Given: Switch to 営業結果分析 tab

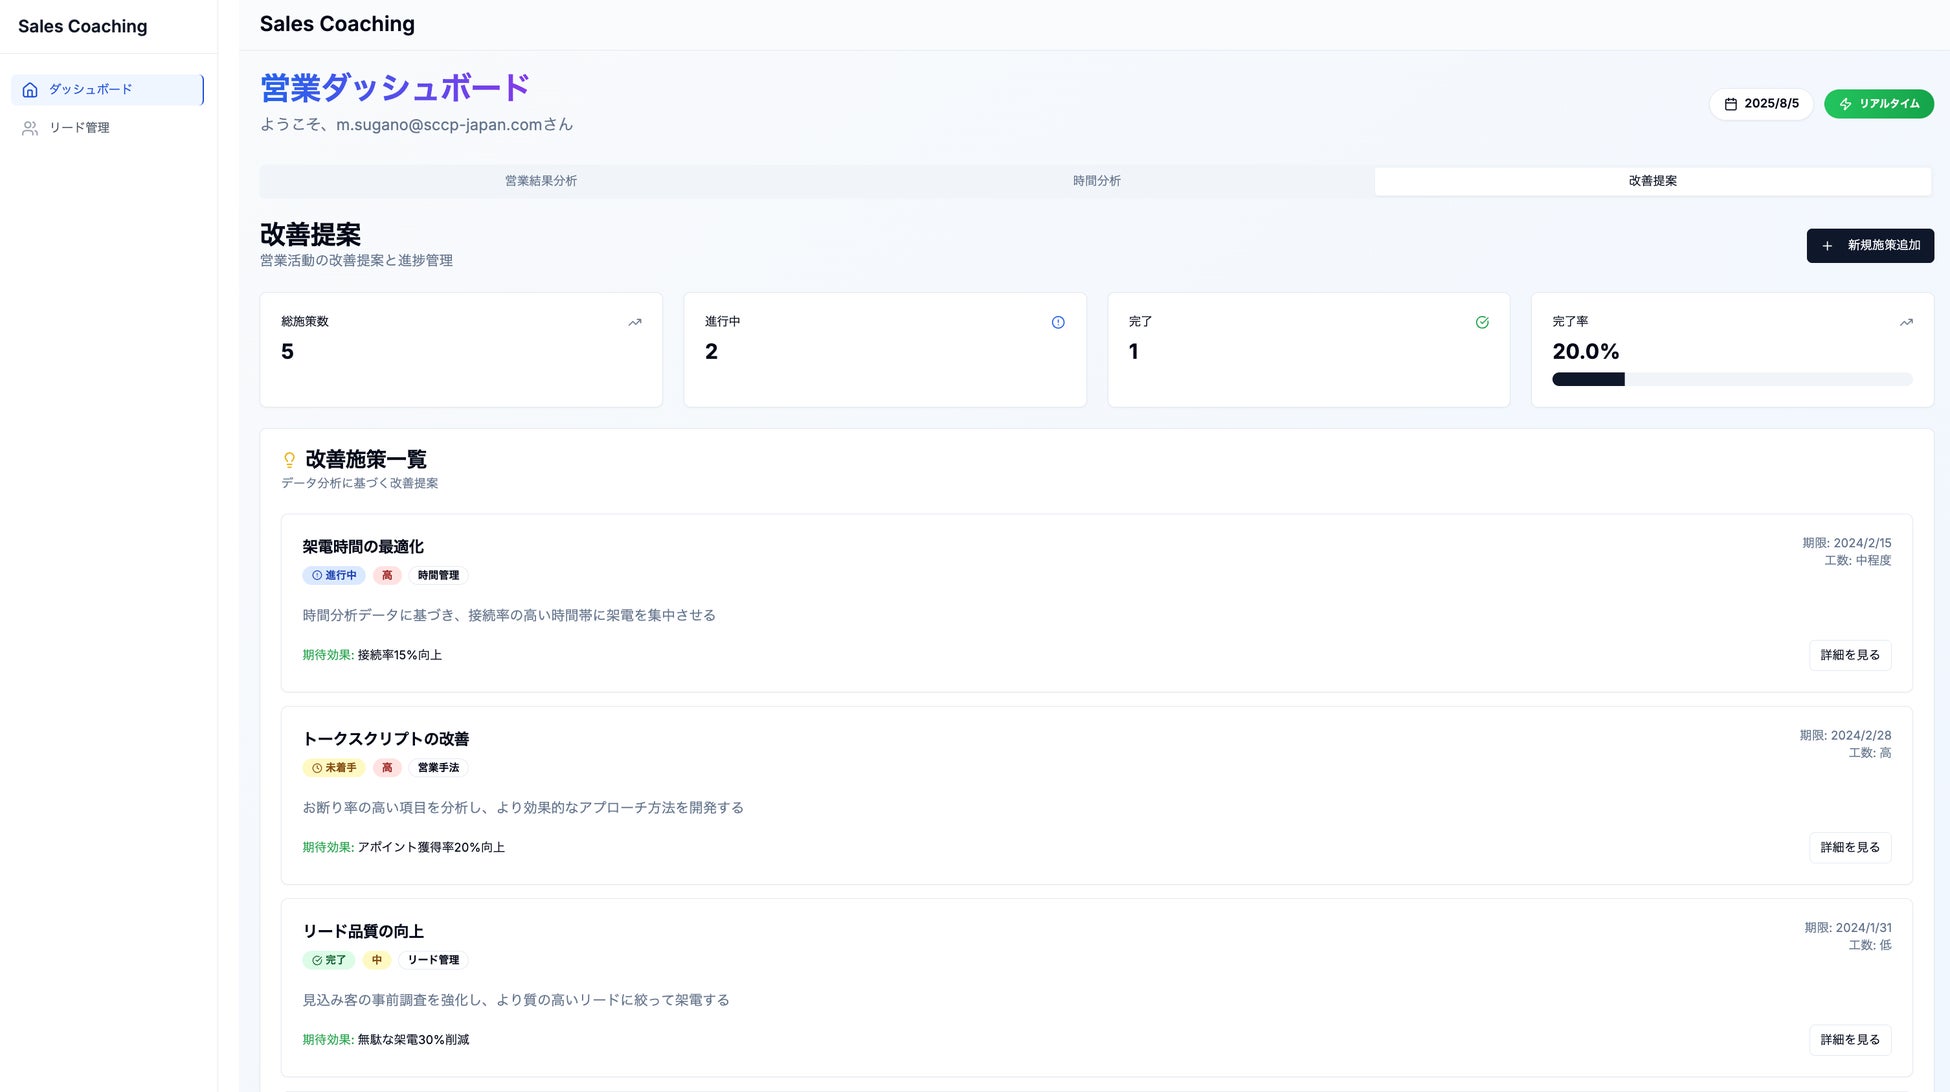Looking at the screenshot, I should click(x=540, y=181).
